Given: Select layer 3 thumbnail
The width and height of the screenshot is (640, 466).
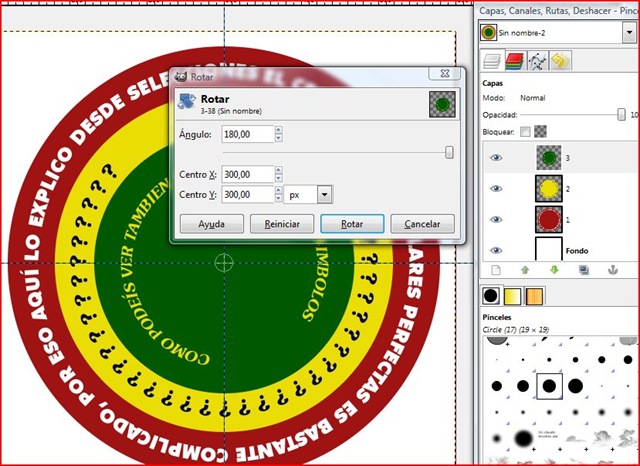Looking at the screenshot, I should (x=549, y=158).
